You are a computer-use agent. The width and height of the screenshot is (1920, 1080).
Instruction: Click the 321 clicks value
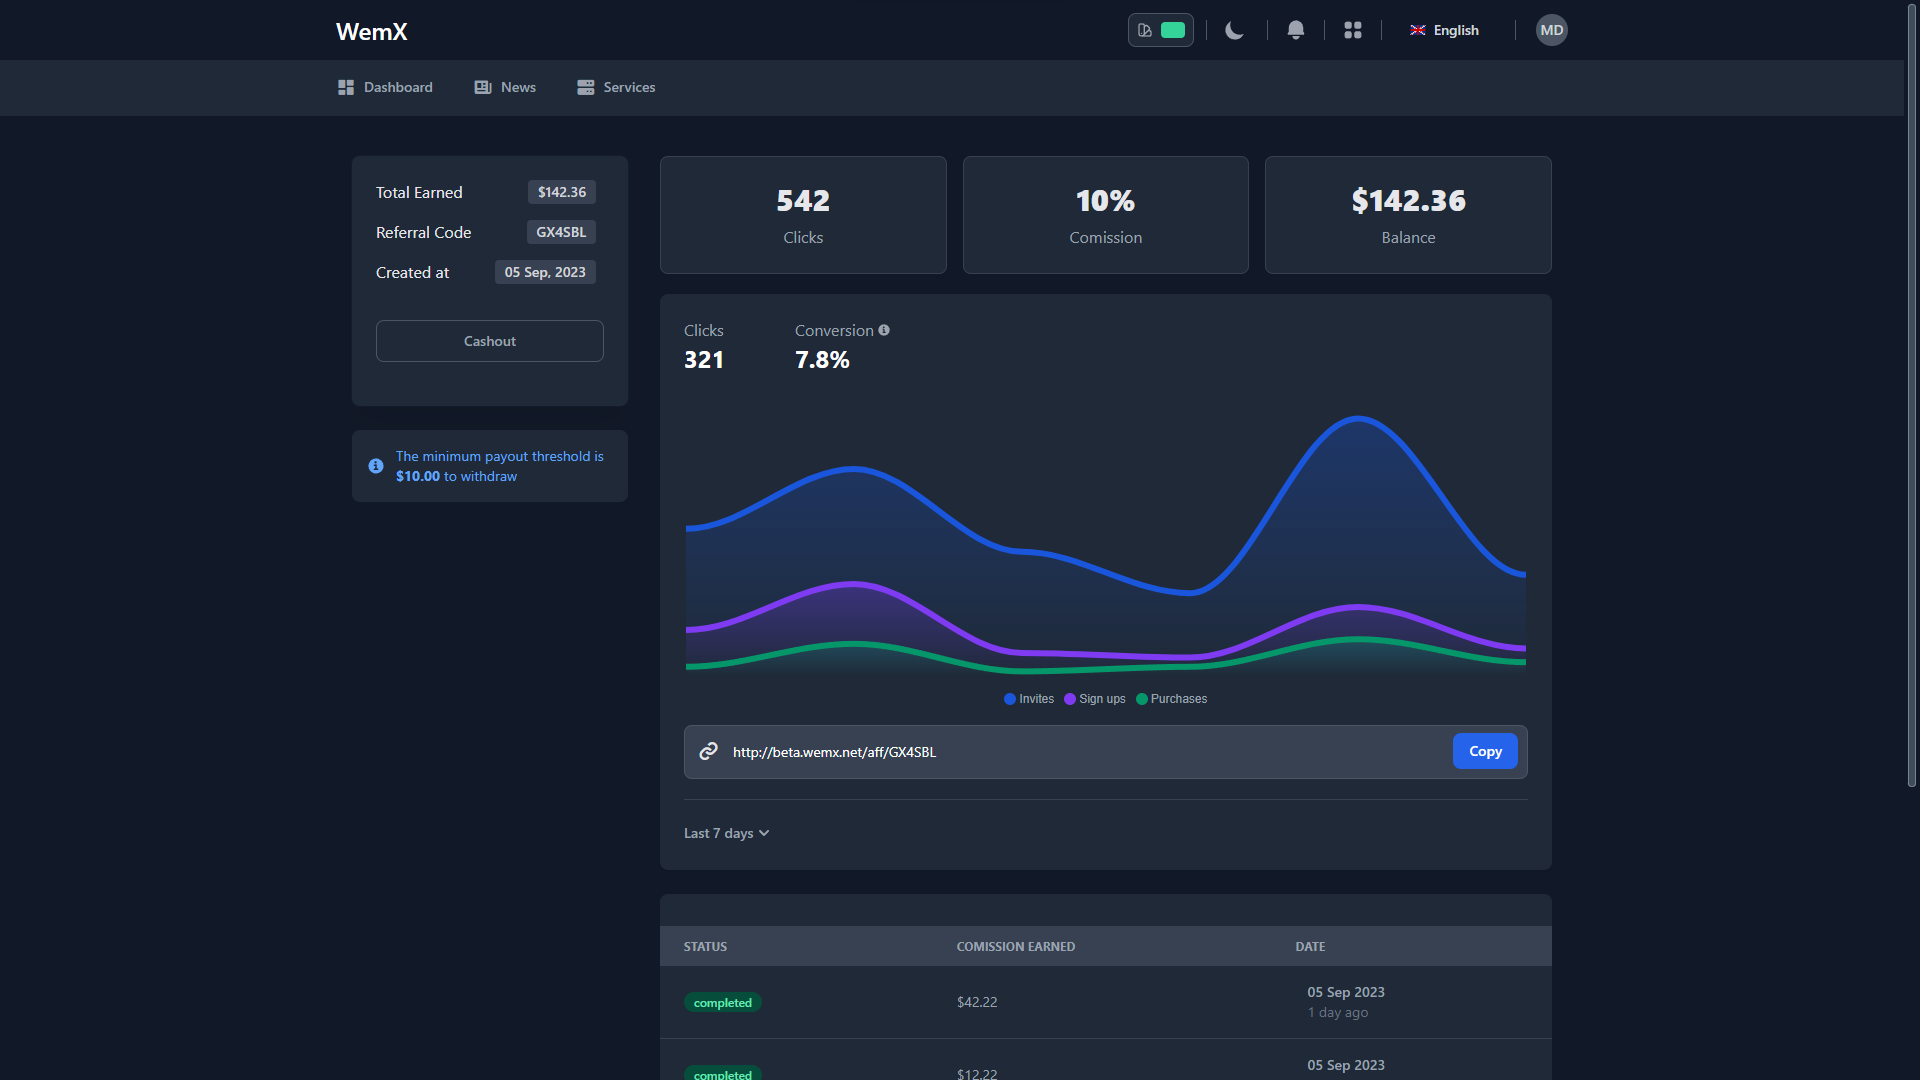[x=704, y=360]
